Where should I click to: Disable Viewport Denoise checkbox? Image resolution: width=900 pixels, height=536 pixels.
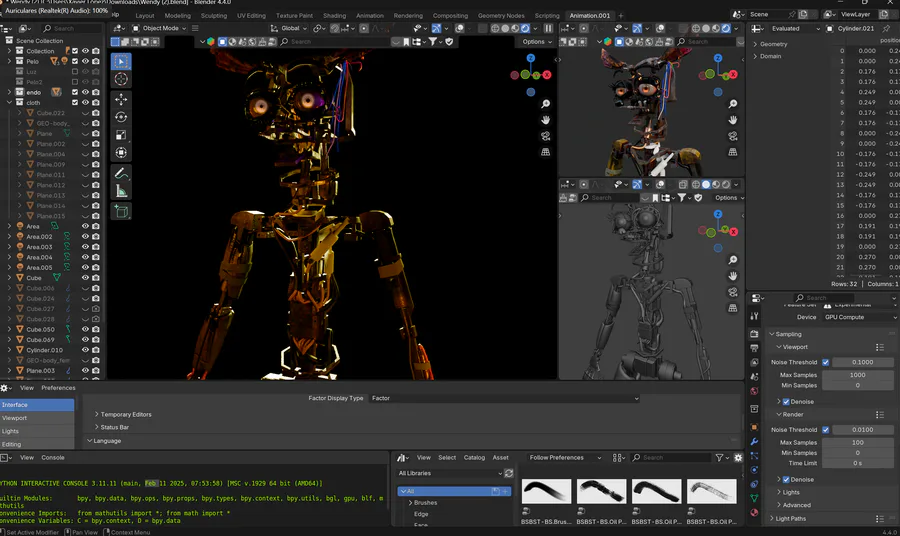pyautogui.click(x=786, y=402)
